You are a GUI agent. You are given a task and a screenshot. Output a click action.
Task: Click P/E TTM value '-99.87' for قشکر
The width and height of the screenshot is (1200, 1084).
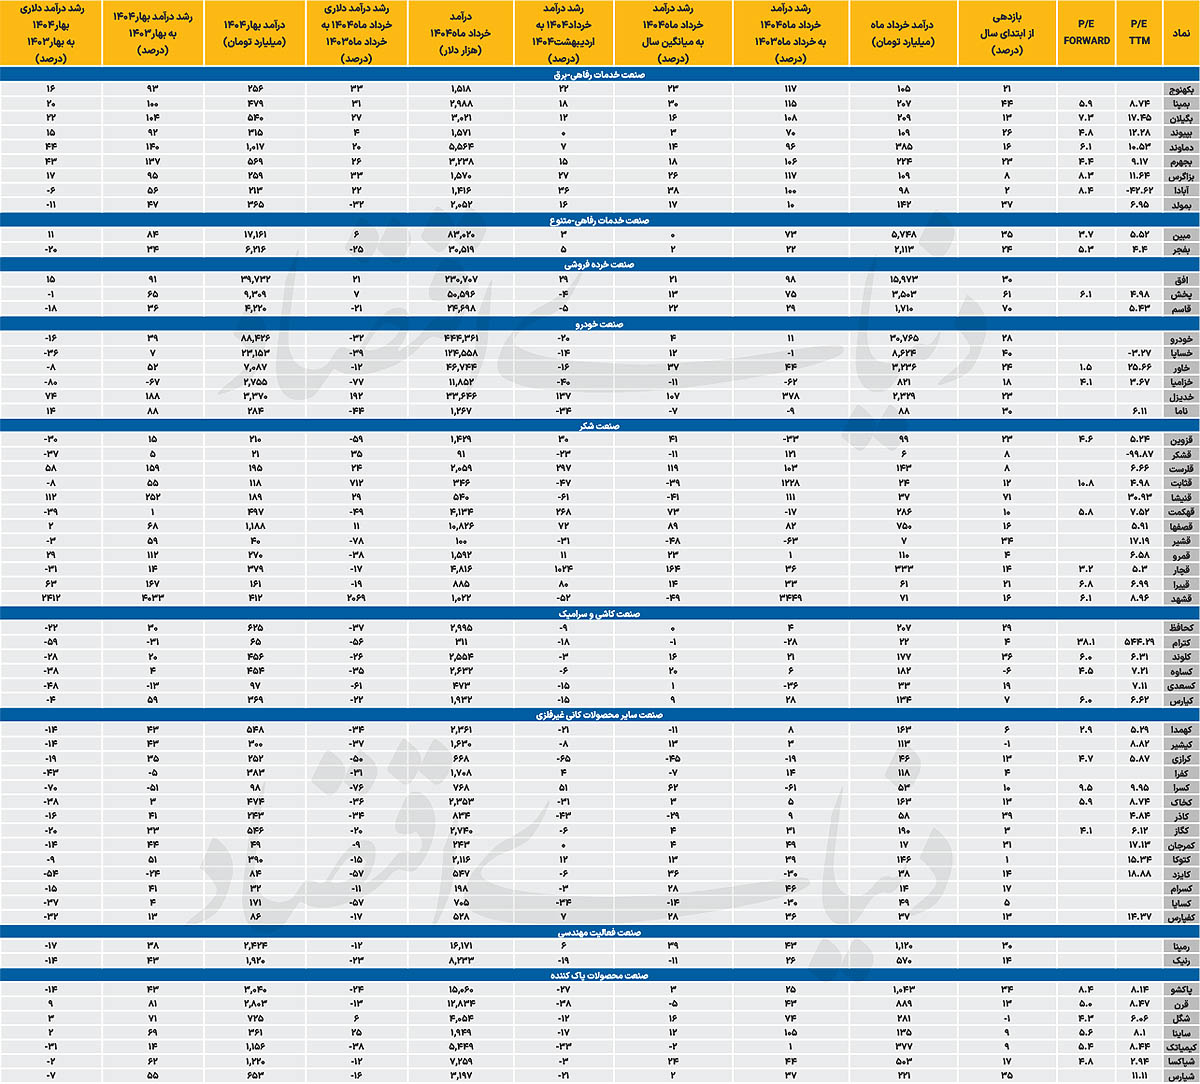pyautogui.click(x=1138, y=455)
